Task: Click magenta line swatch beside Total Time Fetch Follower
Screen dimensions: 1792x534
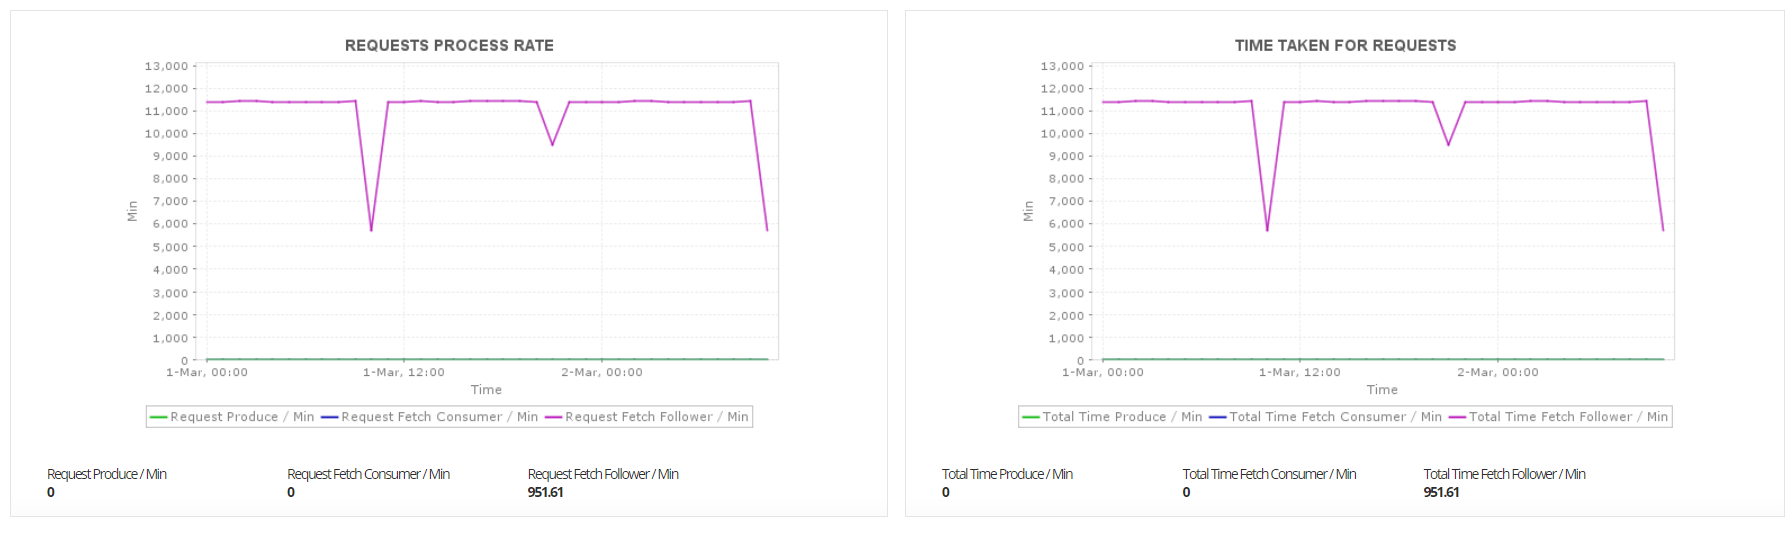Action: 1457,417
